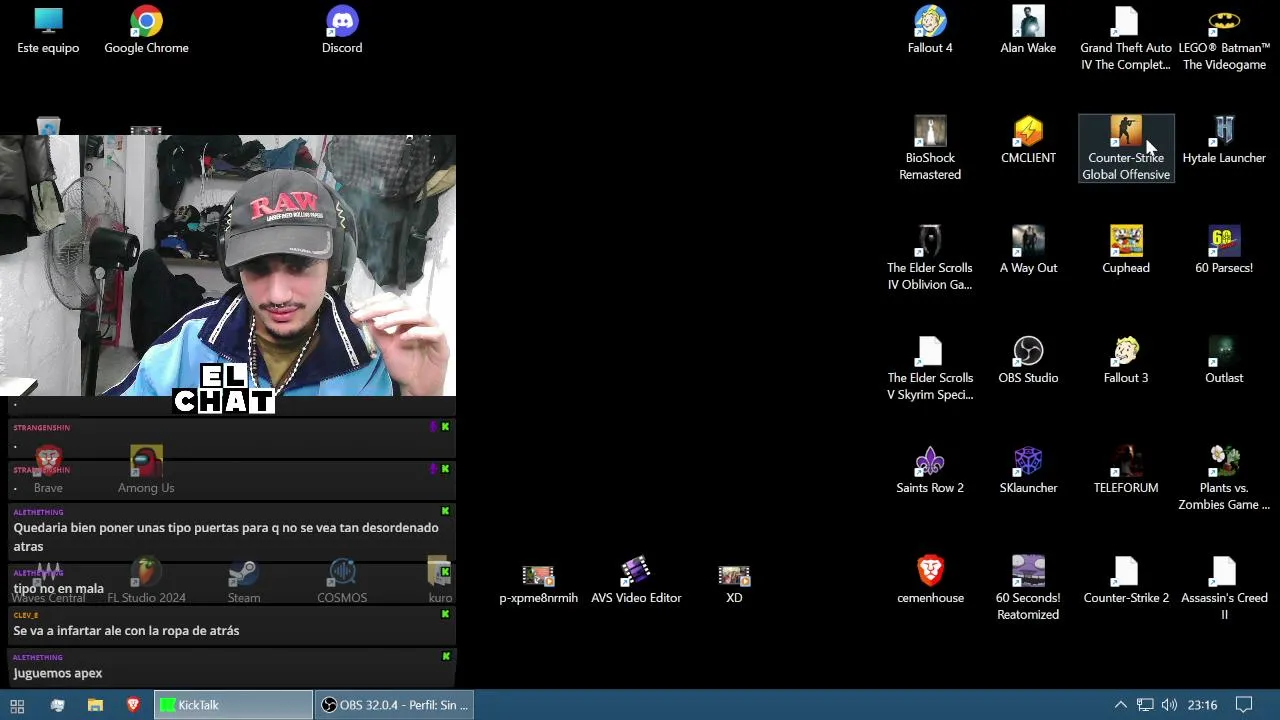This screenshot has height=720, width=1280.
Task: Show hidden system tray icons
Action: point(1121,705)
